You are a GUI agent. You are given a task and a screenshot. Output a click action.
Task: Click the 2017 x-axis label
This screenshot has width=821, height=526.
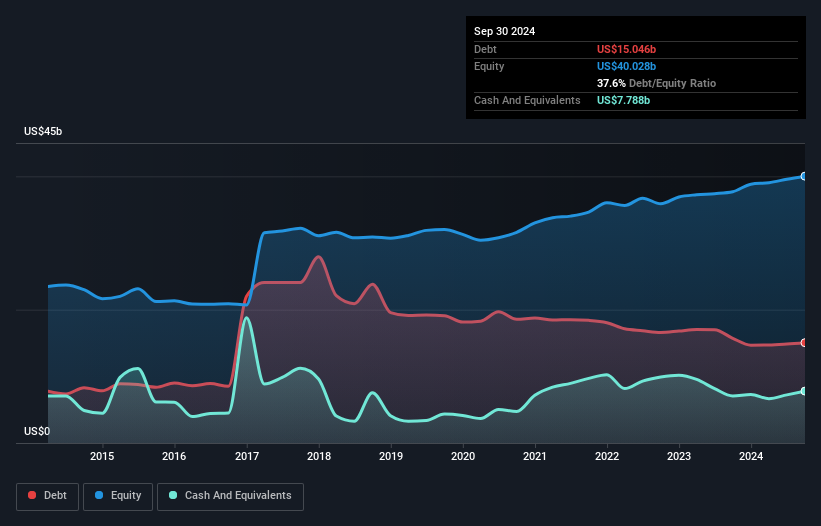(247, 456)
